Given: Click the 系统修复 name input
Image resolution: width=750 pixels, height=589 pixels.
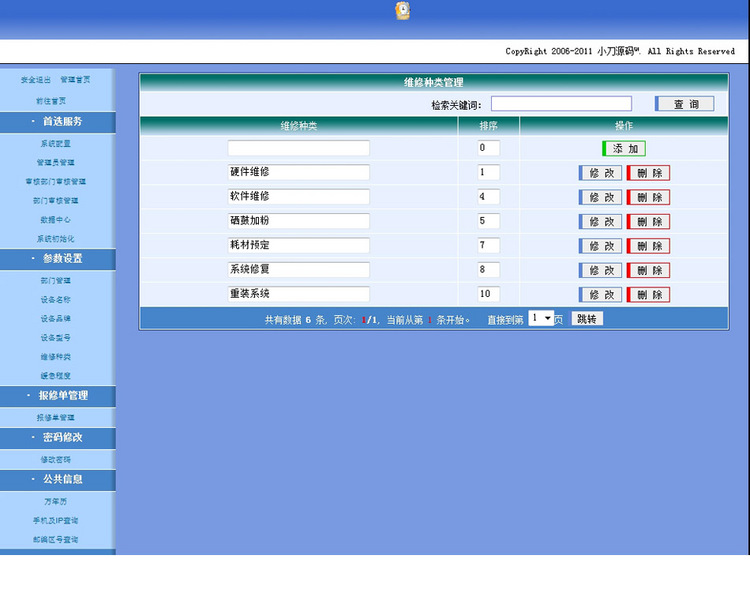Looking at the screenshot, I should click(x=298, y=270).
